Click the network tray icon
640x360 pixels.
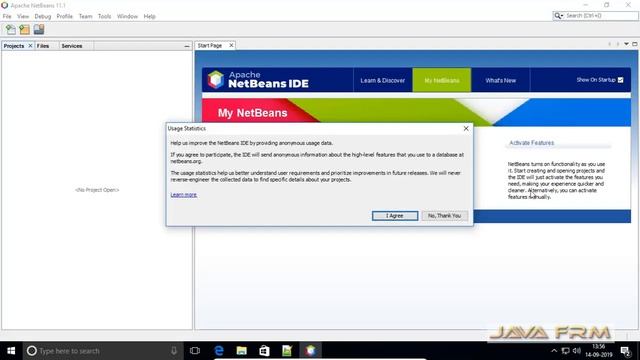point(565,351)
